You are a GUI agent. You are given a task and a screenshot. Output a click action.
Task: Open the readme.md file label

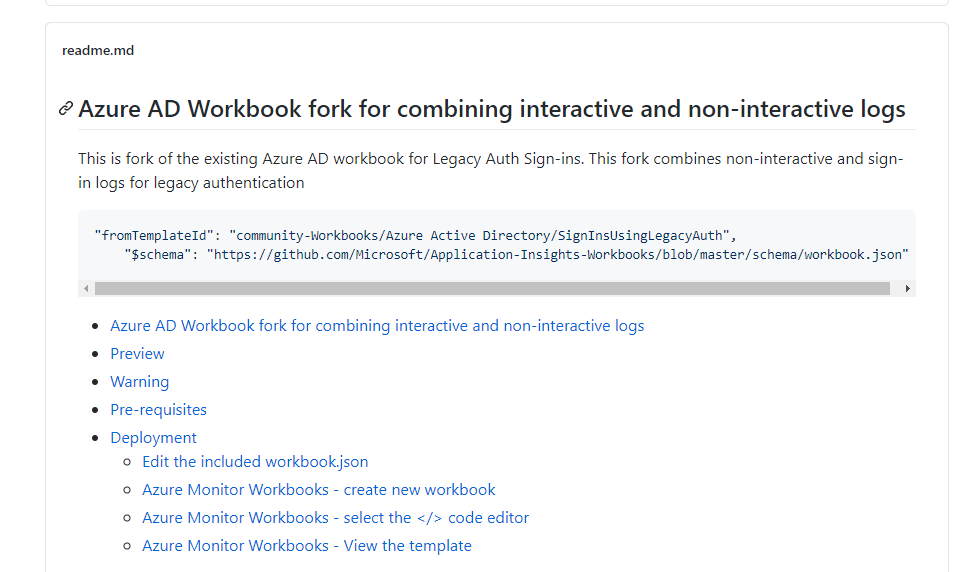click(x=98, y=51)
